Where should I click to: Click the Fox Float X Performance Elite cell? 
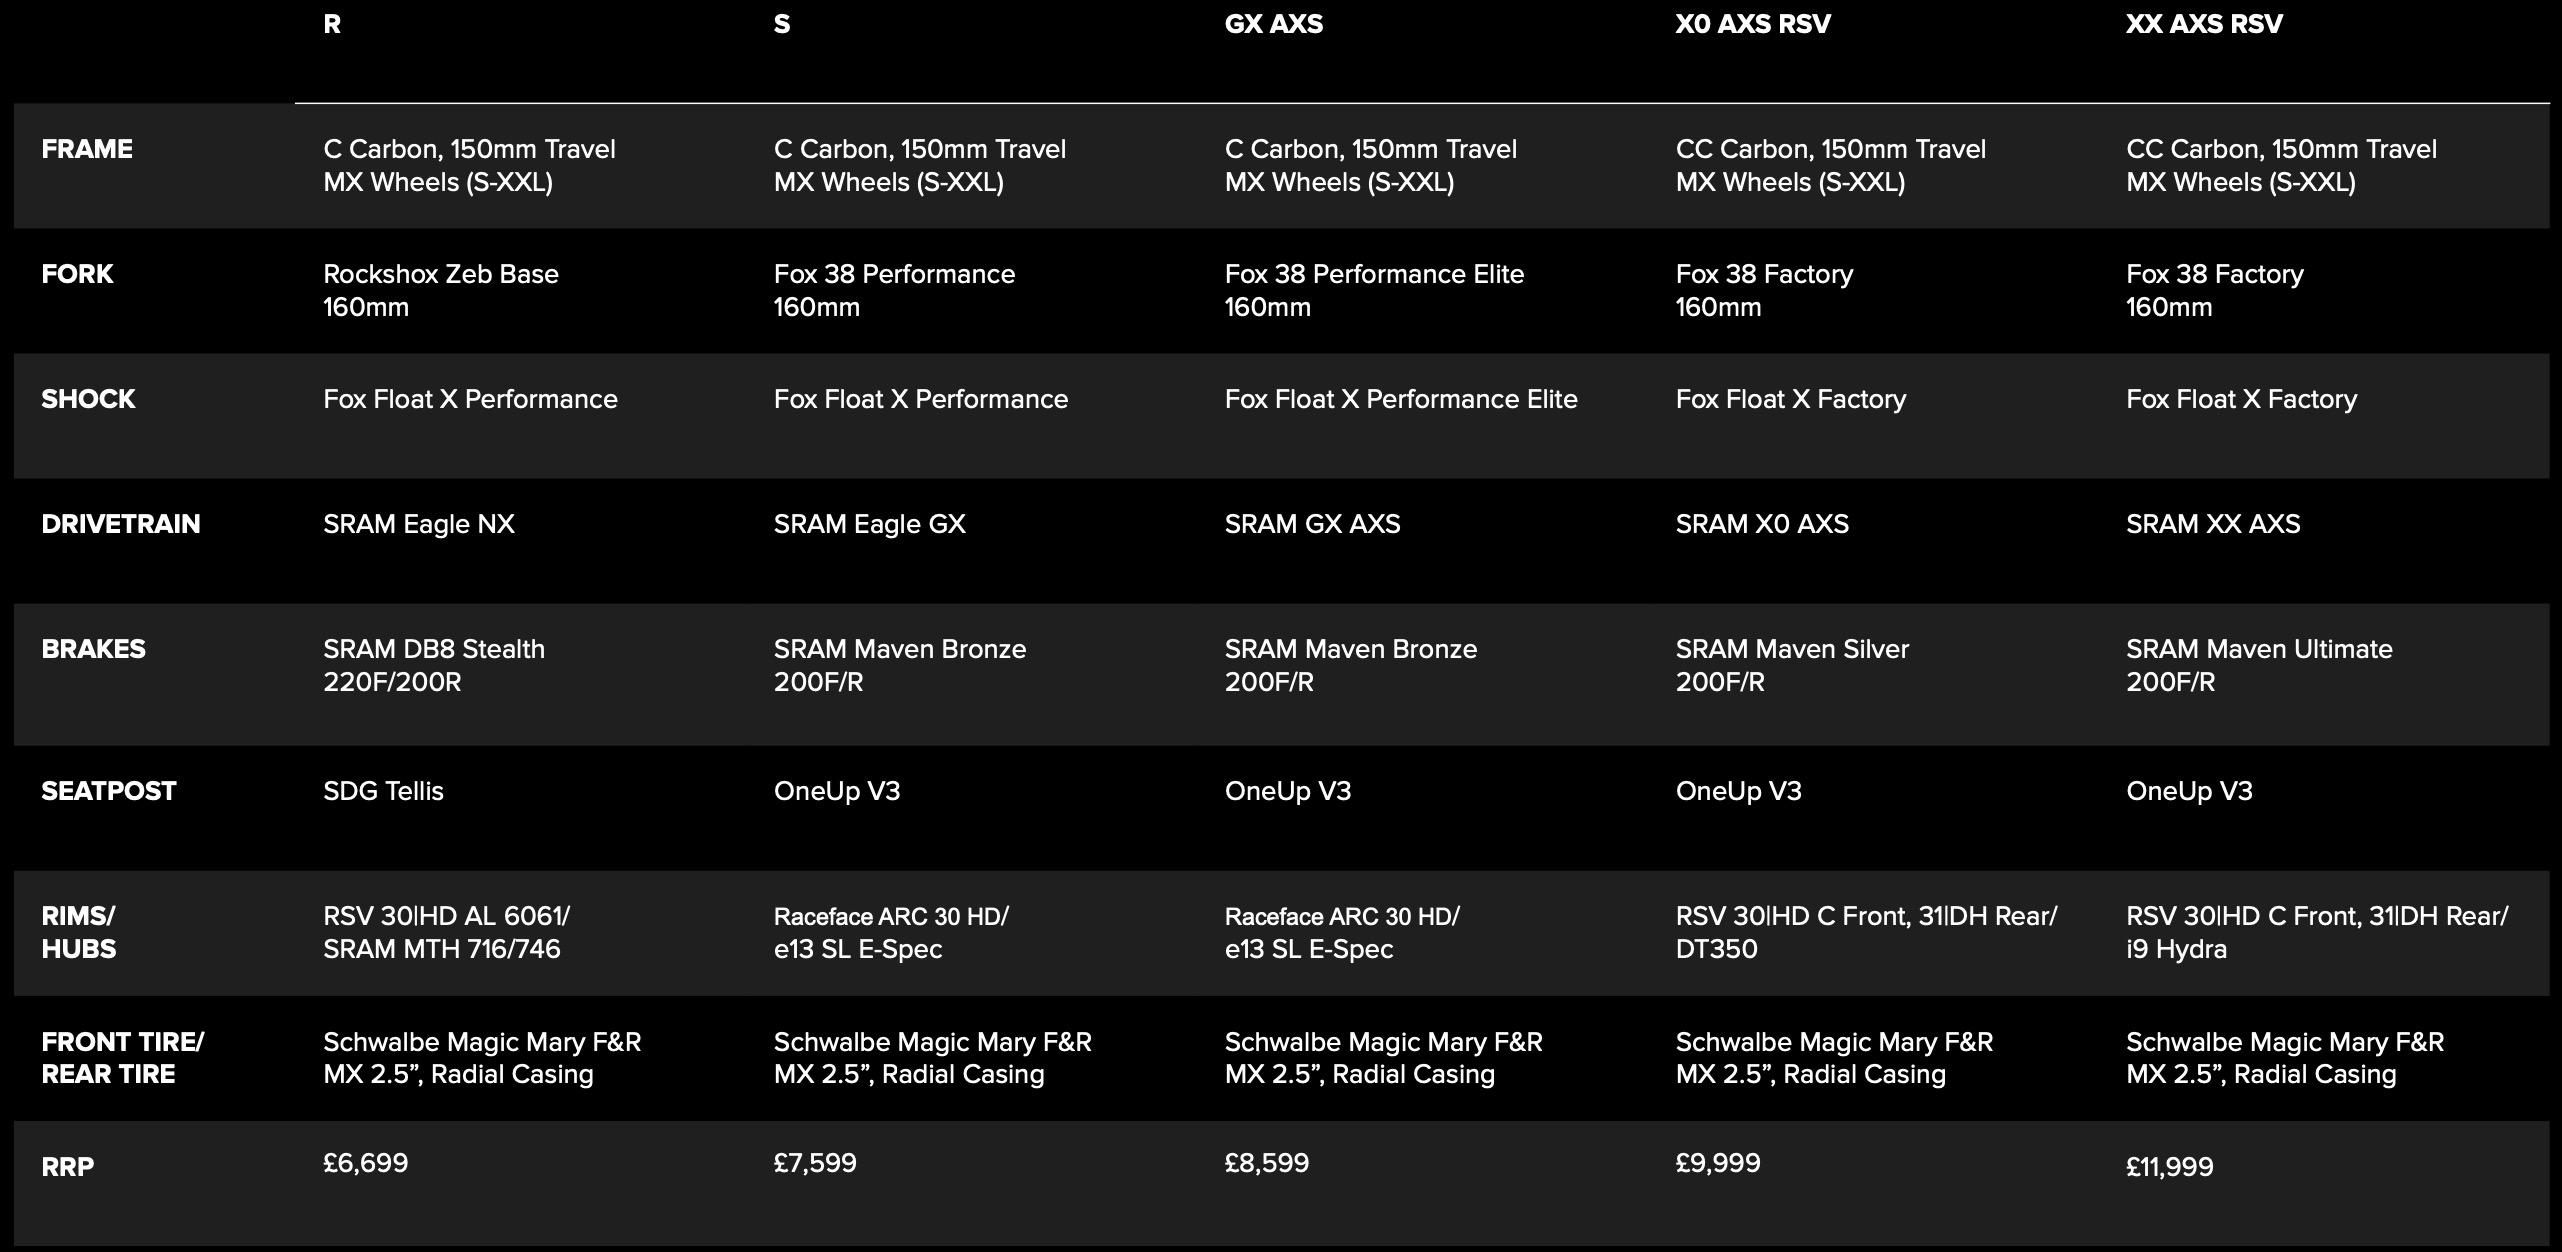(1400, 399)
